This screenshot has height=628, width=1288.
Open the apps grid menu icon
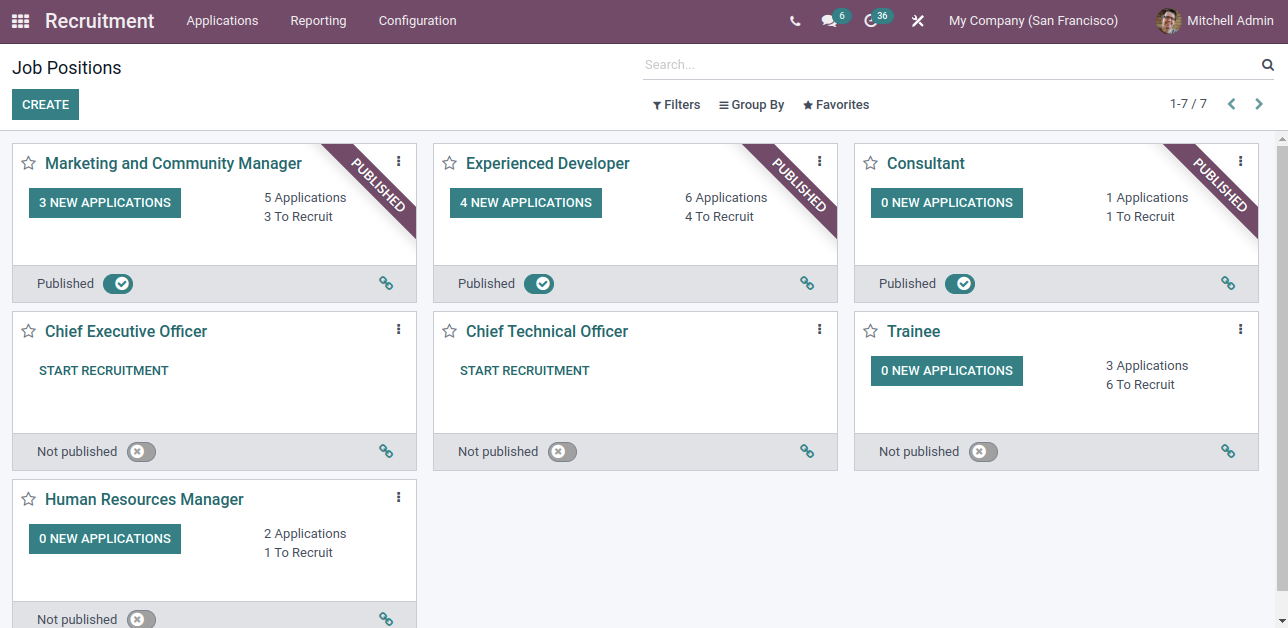20,21
